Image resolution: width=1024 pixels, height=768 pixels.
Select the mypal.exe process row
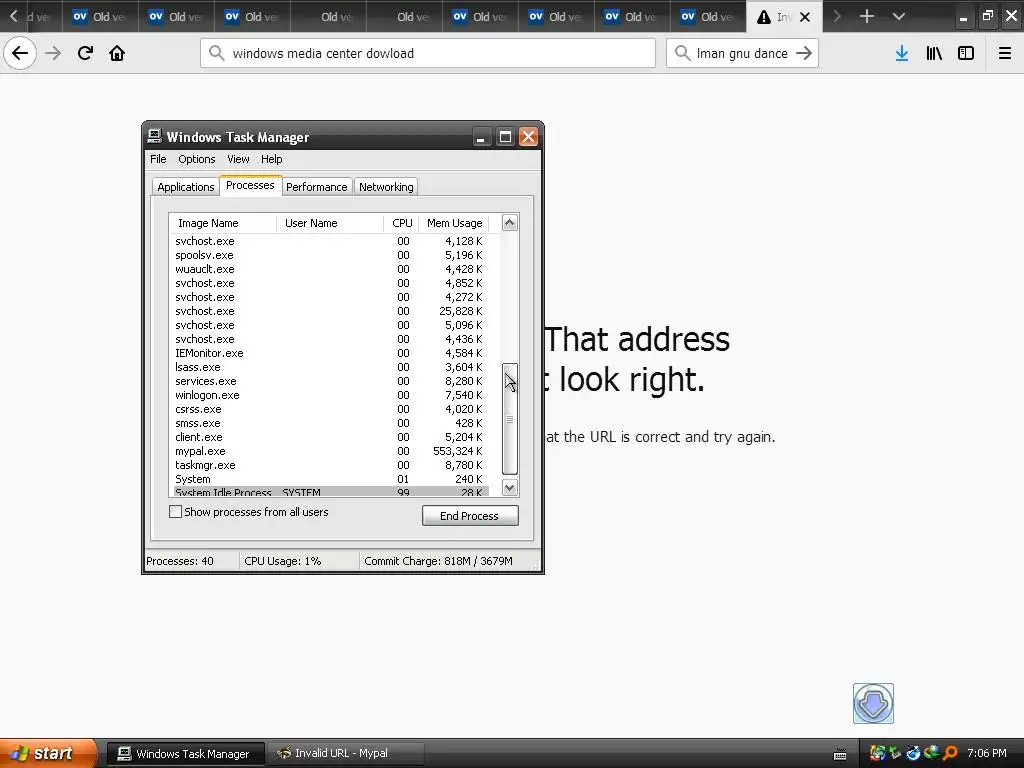pyautogui.click(x=329, y=451)
